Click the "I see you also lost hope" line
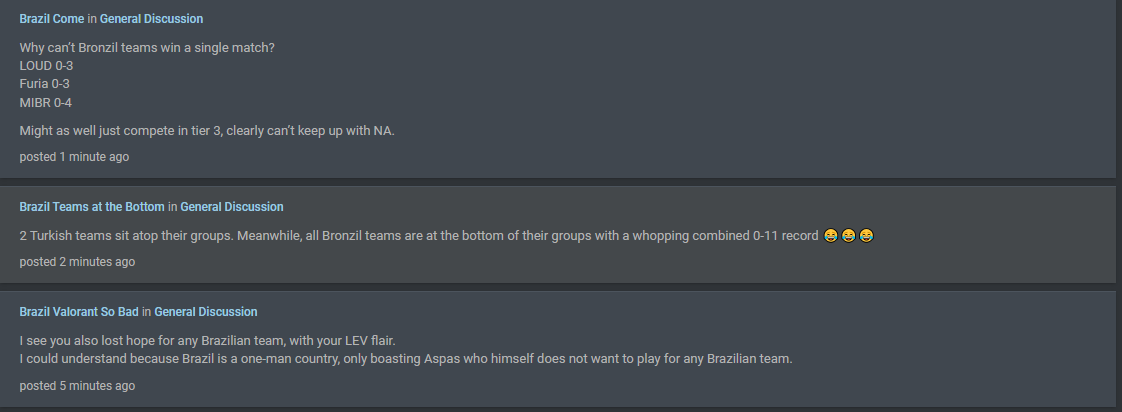Image resolution: width=1122 pixels, height=412 pixels. pos(208,340)
